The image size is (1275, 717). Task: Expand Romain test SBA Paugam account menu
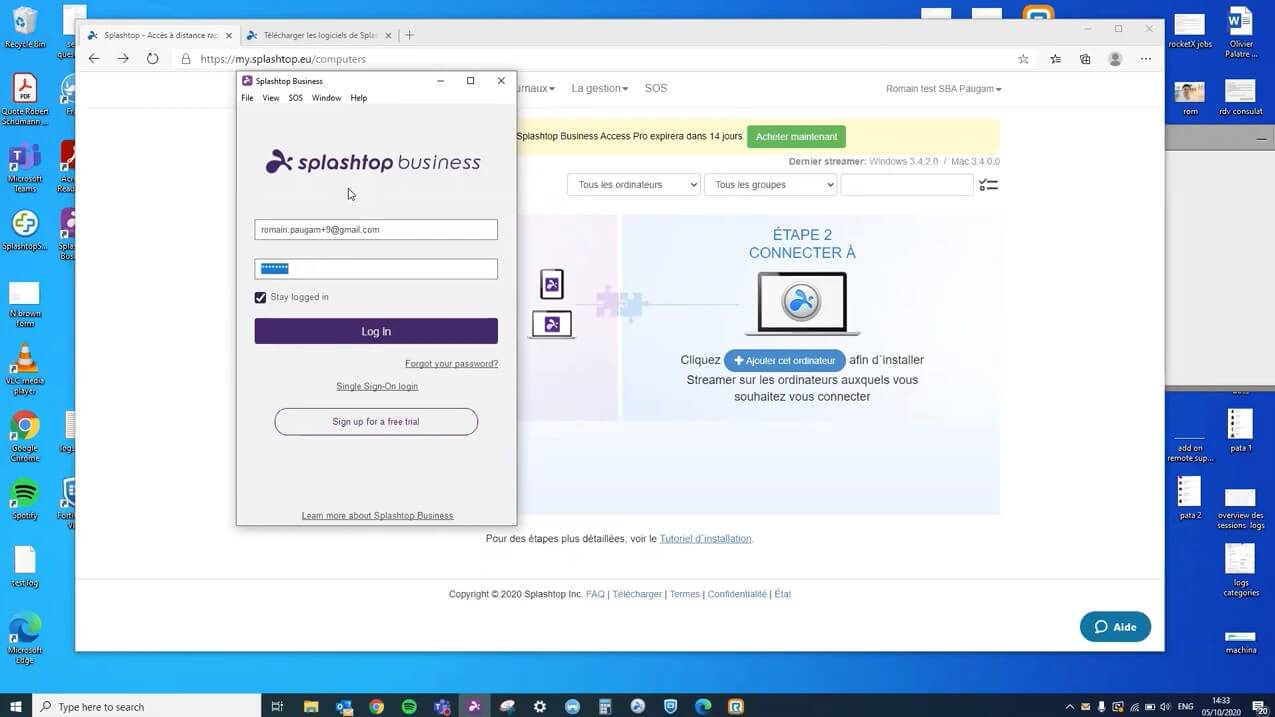pos(943,89)
